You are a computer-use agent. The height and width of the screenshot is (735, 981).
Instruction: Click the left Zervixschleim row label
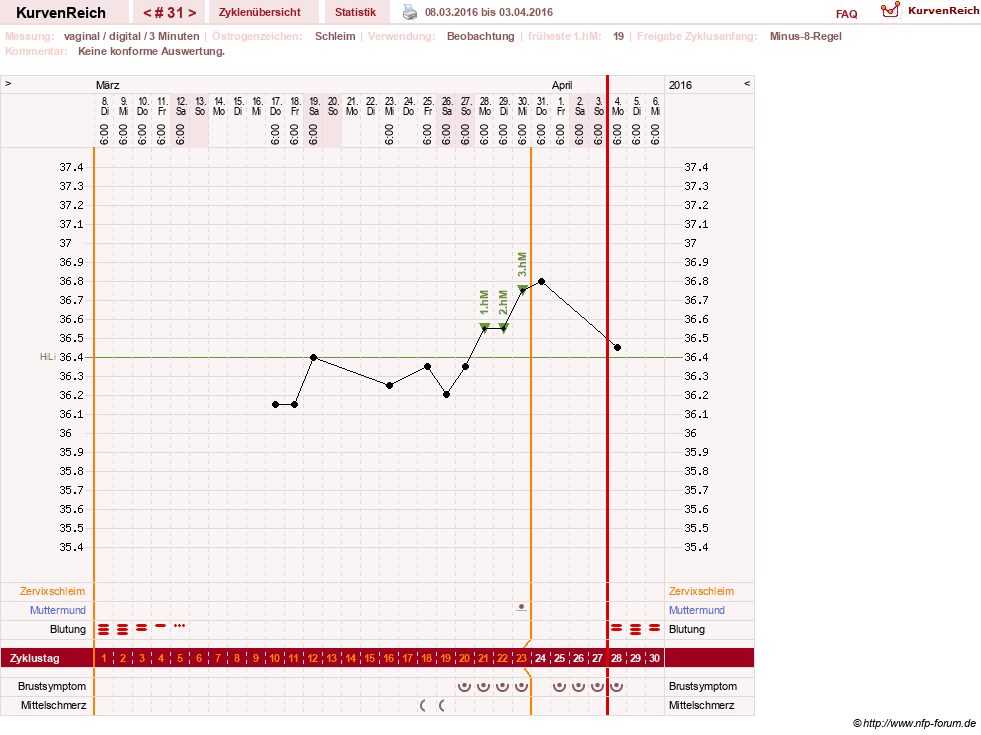point(53,591)
